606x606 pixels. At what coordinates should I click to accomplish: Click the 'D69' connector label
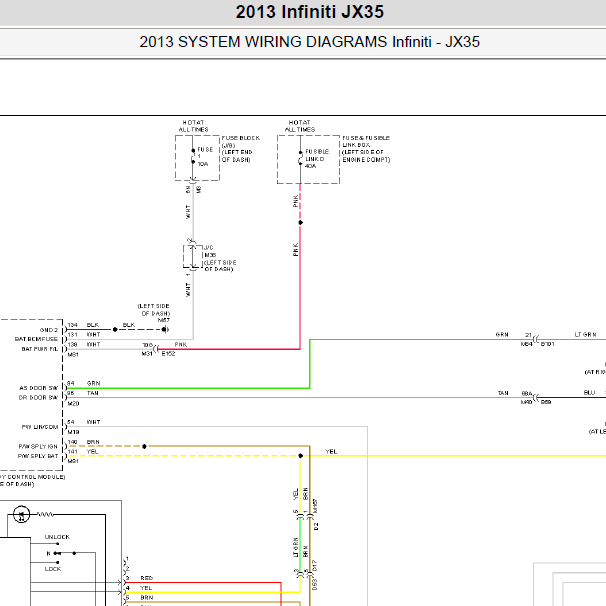(545, 402)
